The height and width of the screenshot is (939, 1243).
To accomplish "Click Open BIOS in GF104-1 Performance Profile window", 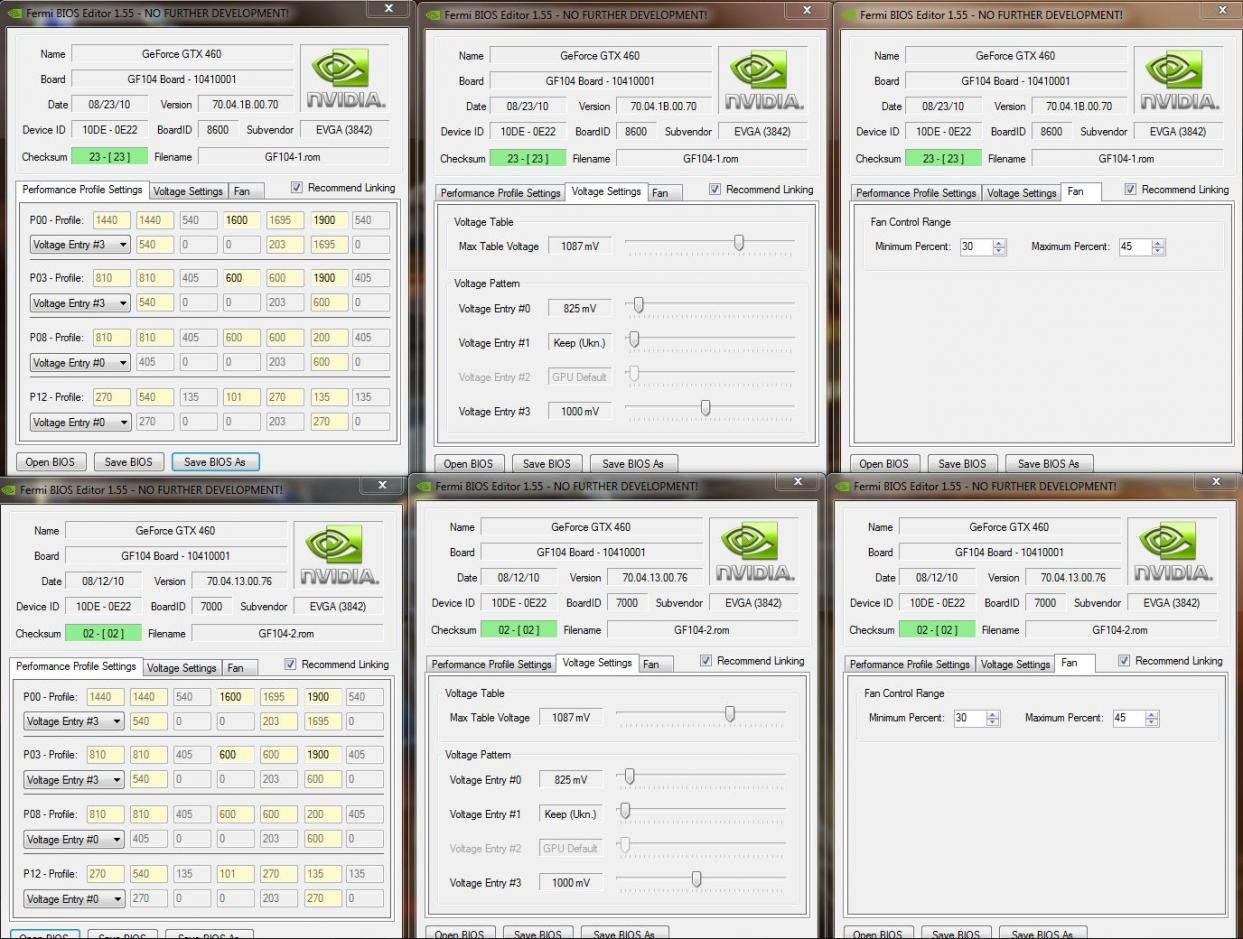I will 51,462.
